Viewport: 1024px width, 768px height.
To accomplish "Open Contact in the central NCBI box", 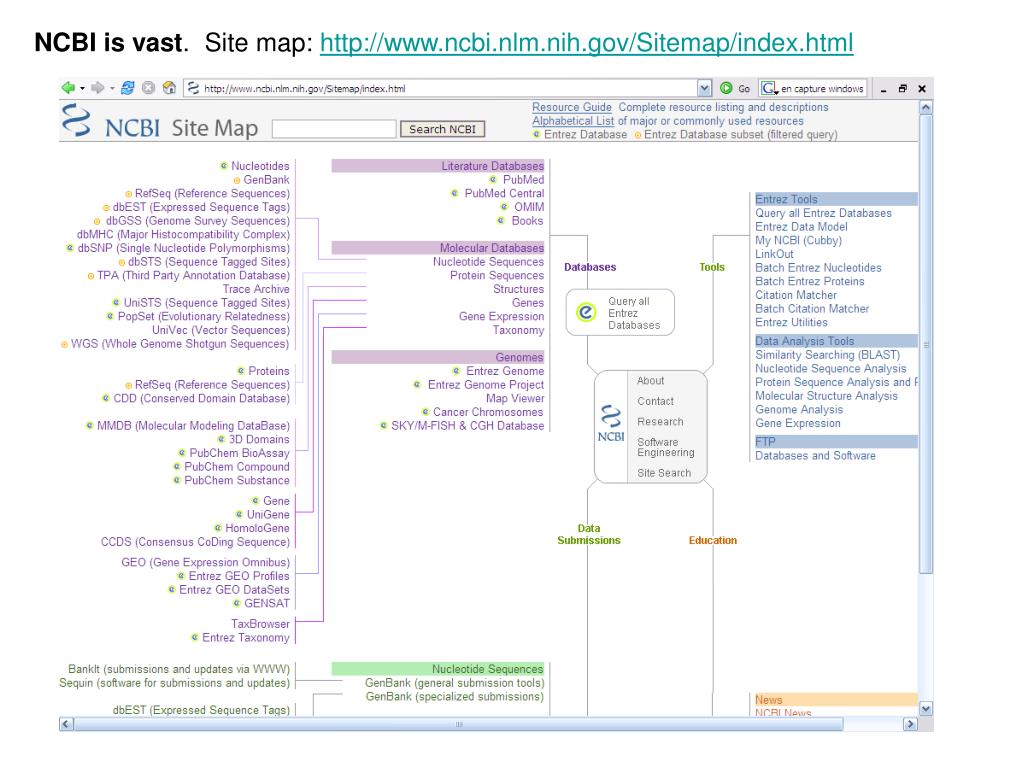I will click(655, 402).
